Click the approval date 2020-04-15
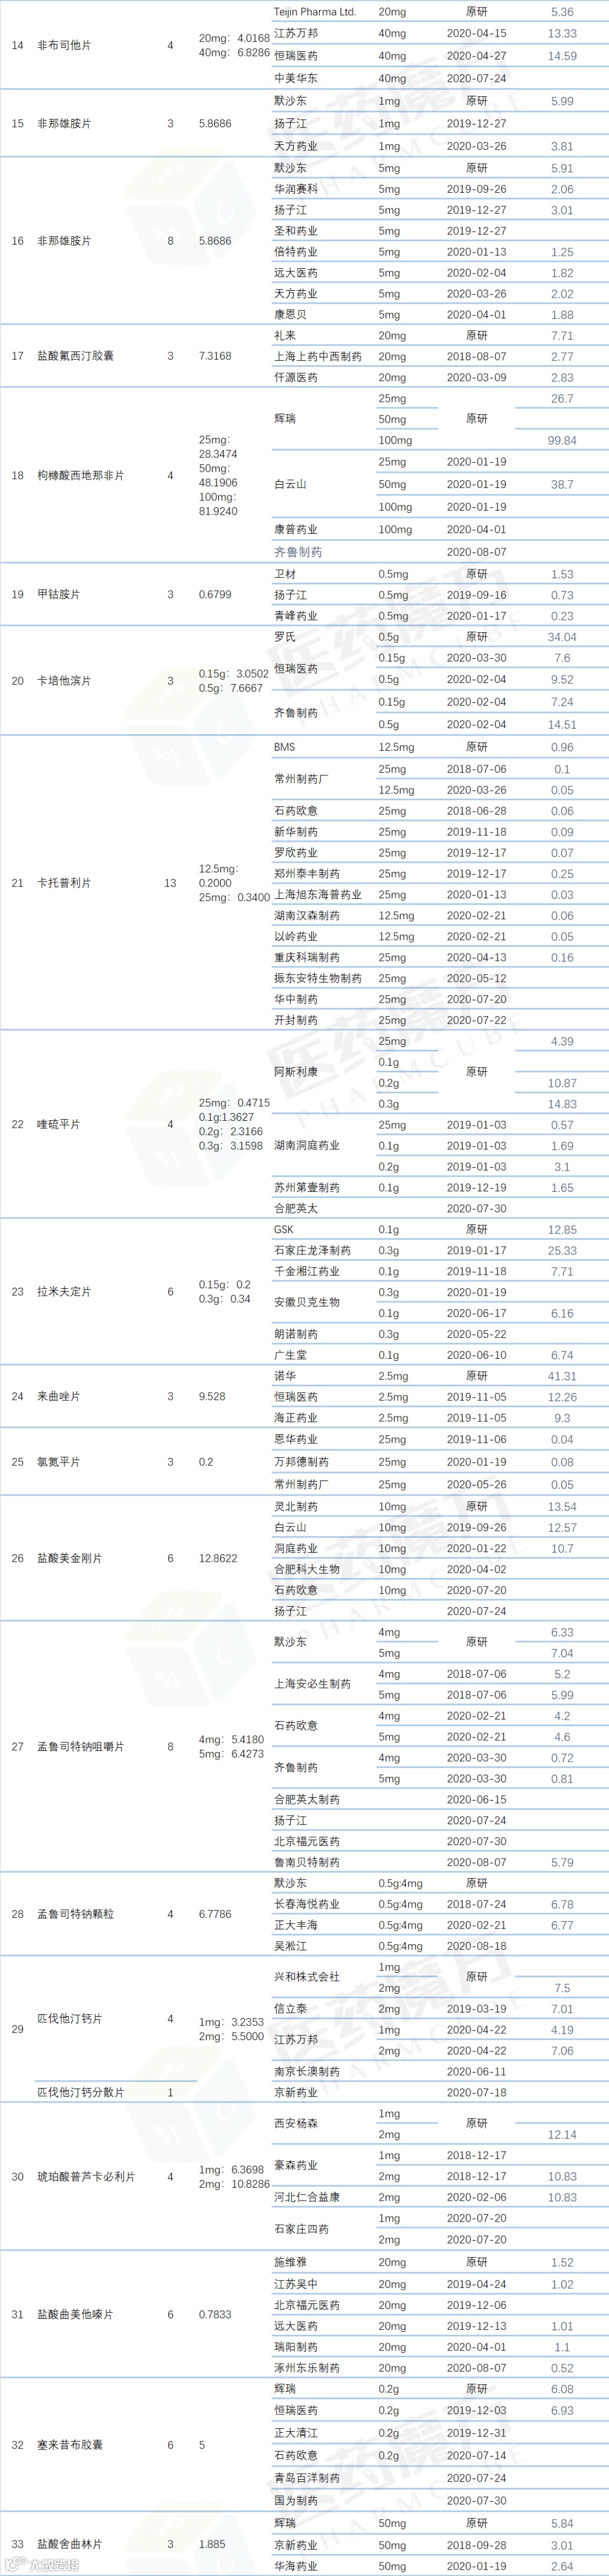Viewport: 609px width, 2576px height. [476, 34]
